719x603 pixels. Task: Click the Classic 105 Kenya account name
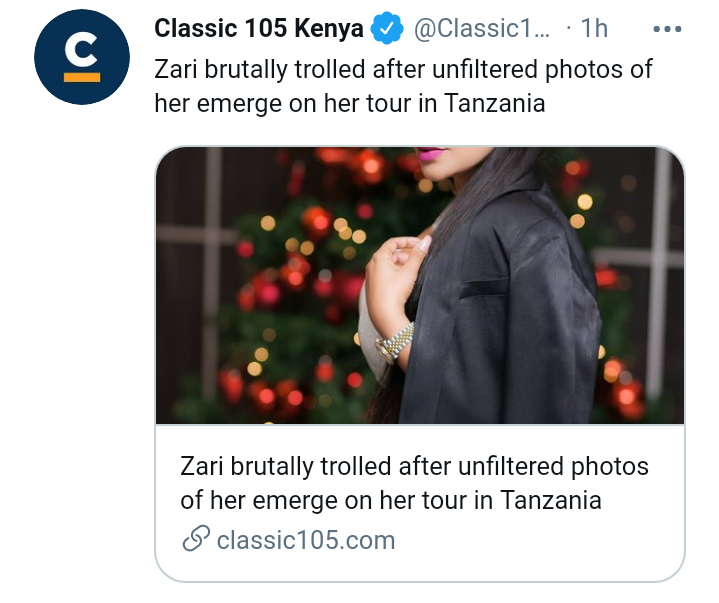(259, 28)
